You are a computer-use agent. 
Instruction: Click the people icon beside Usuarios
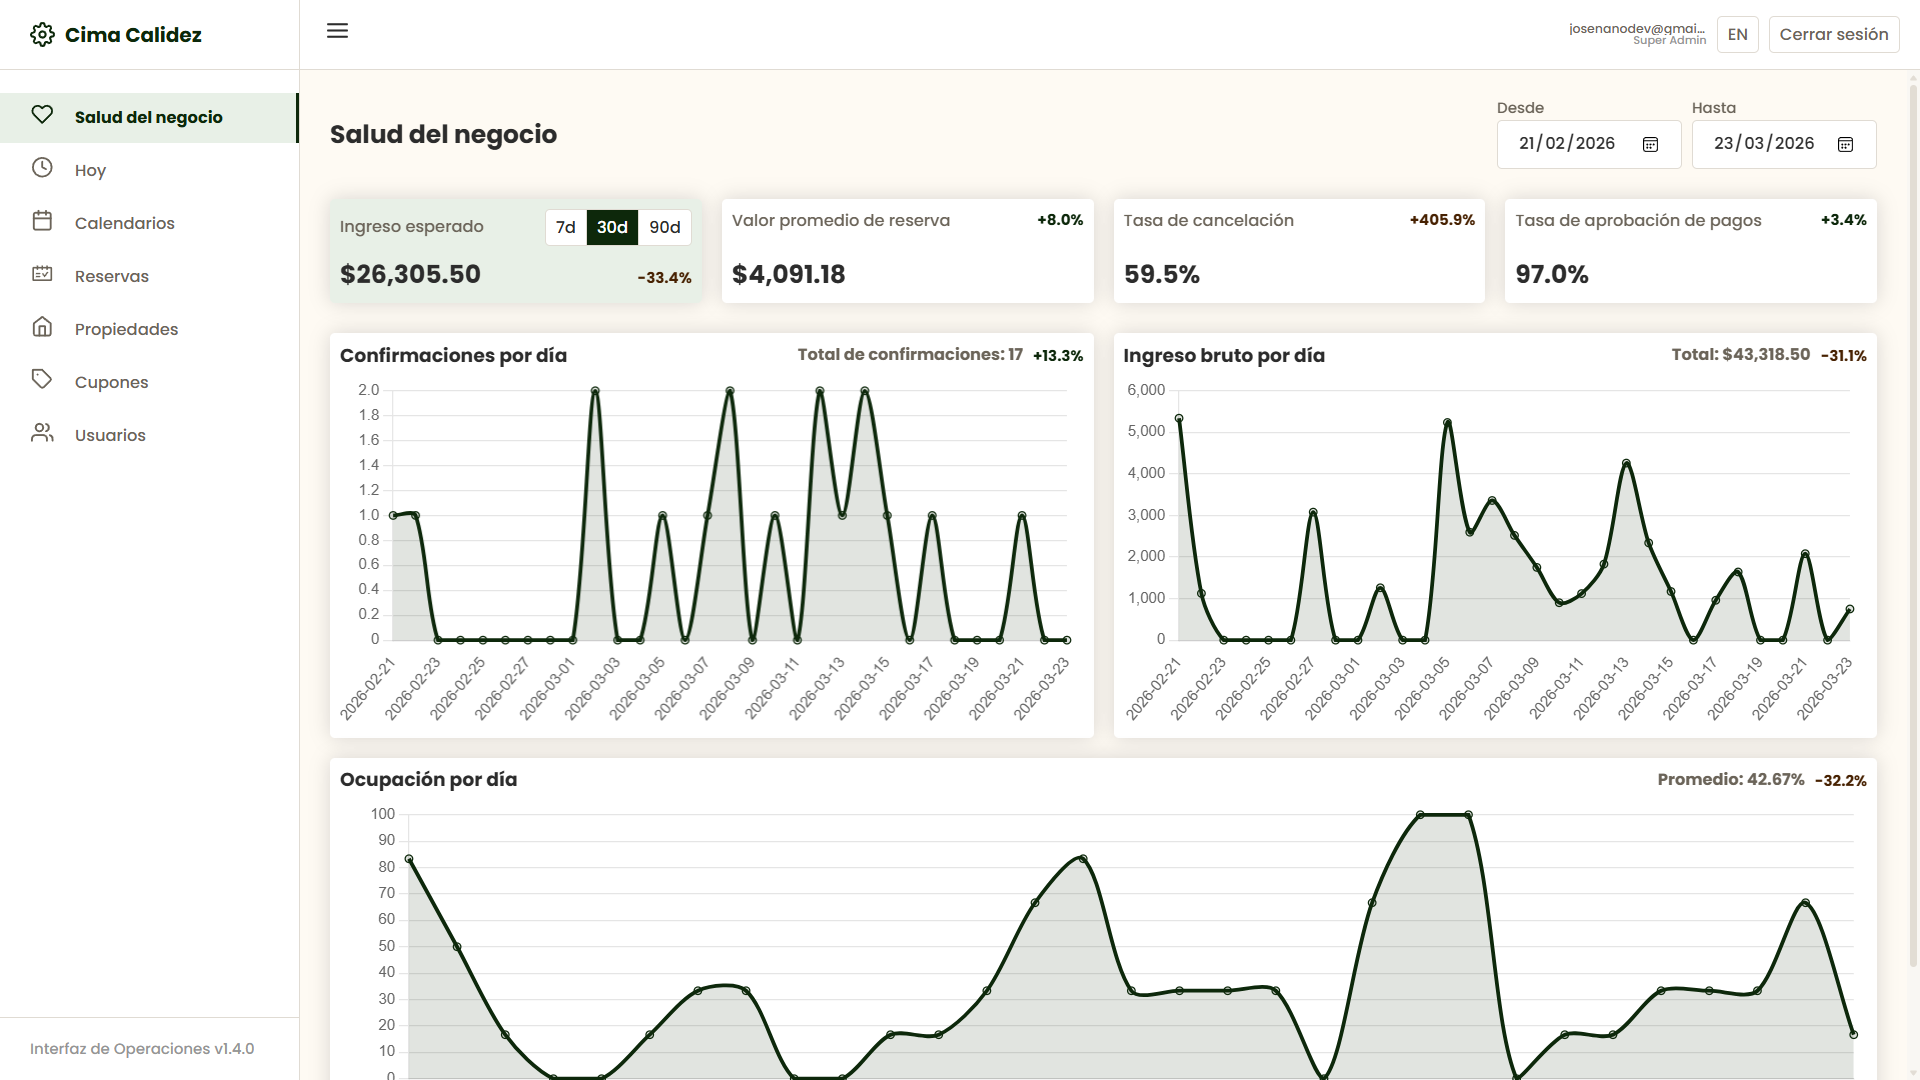pos(42,433)
